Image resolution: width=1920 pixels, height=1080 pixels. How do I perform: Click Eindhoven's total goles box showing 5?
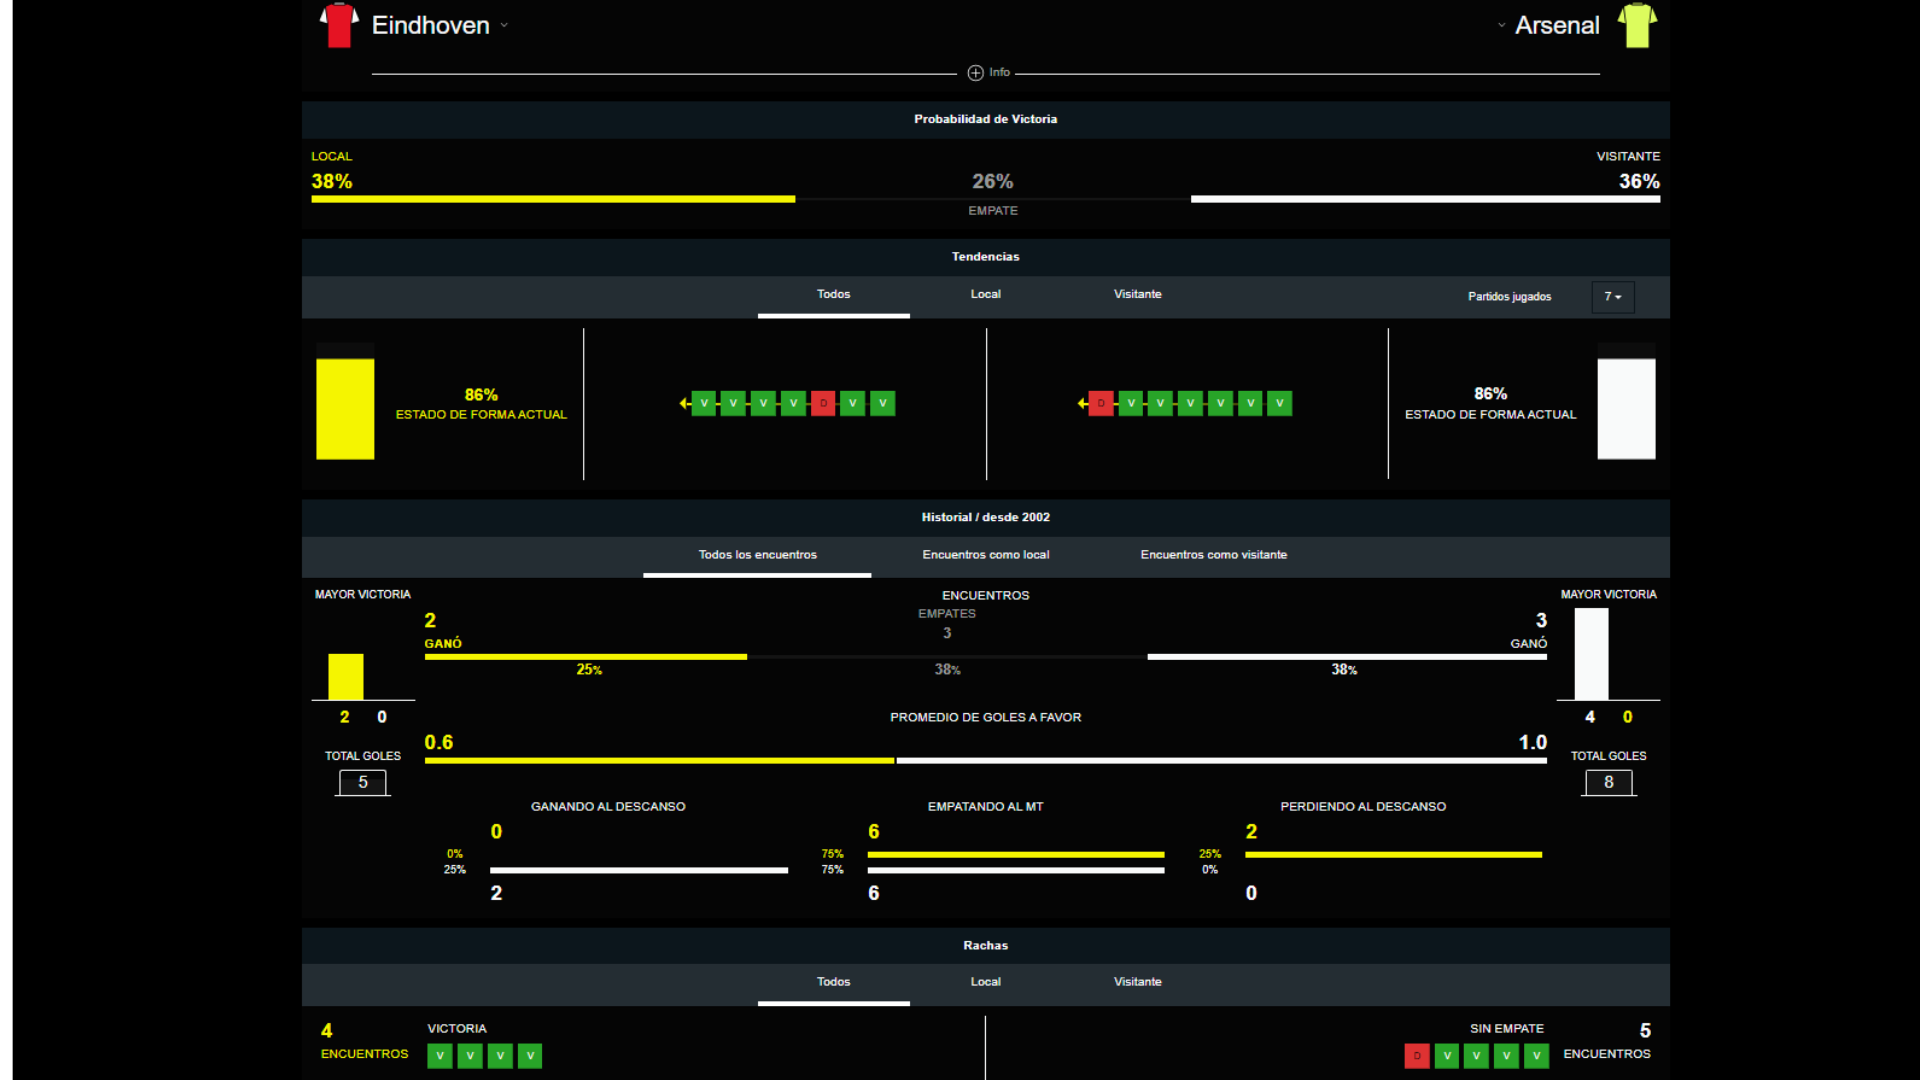click(363, 782)
